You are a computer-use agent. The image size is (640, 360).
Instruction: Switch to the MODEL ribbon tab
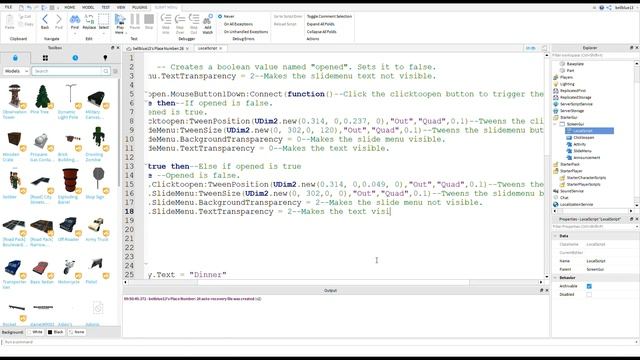point(88,7)
